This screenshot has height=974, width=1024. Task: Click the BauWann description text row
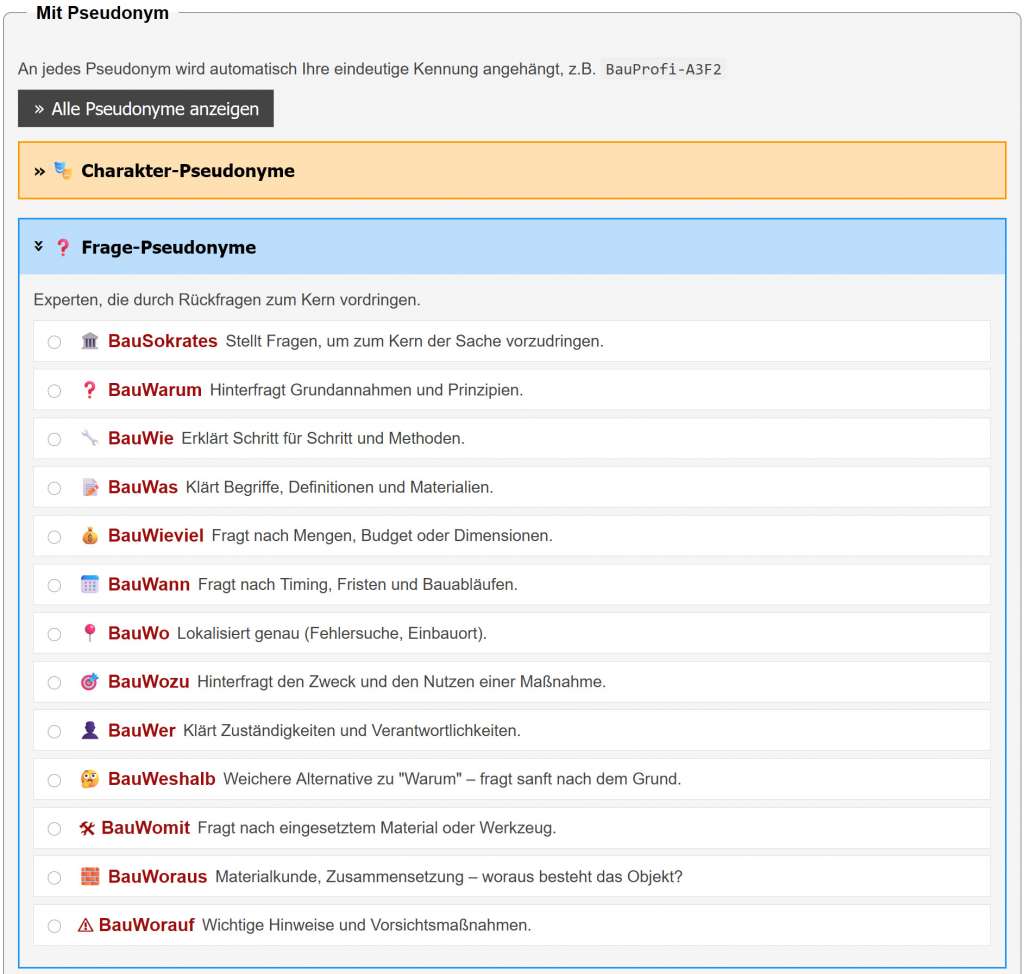[357, 584]
